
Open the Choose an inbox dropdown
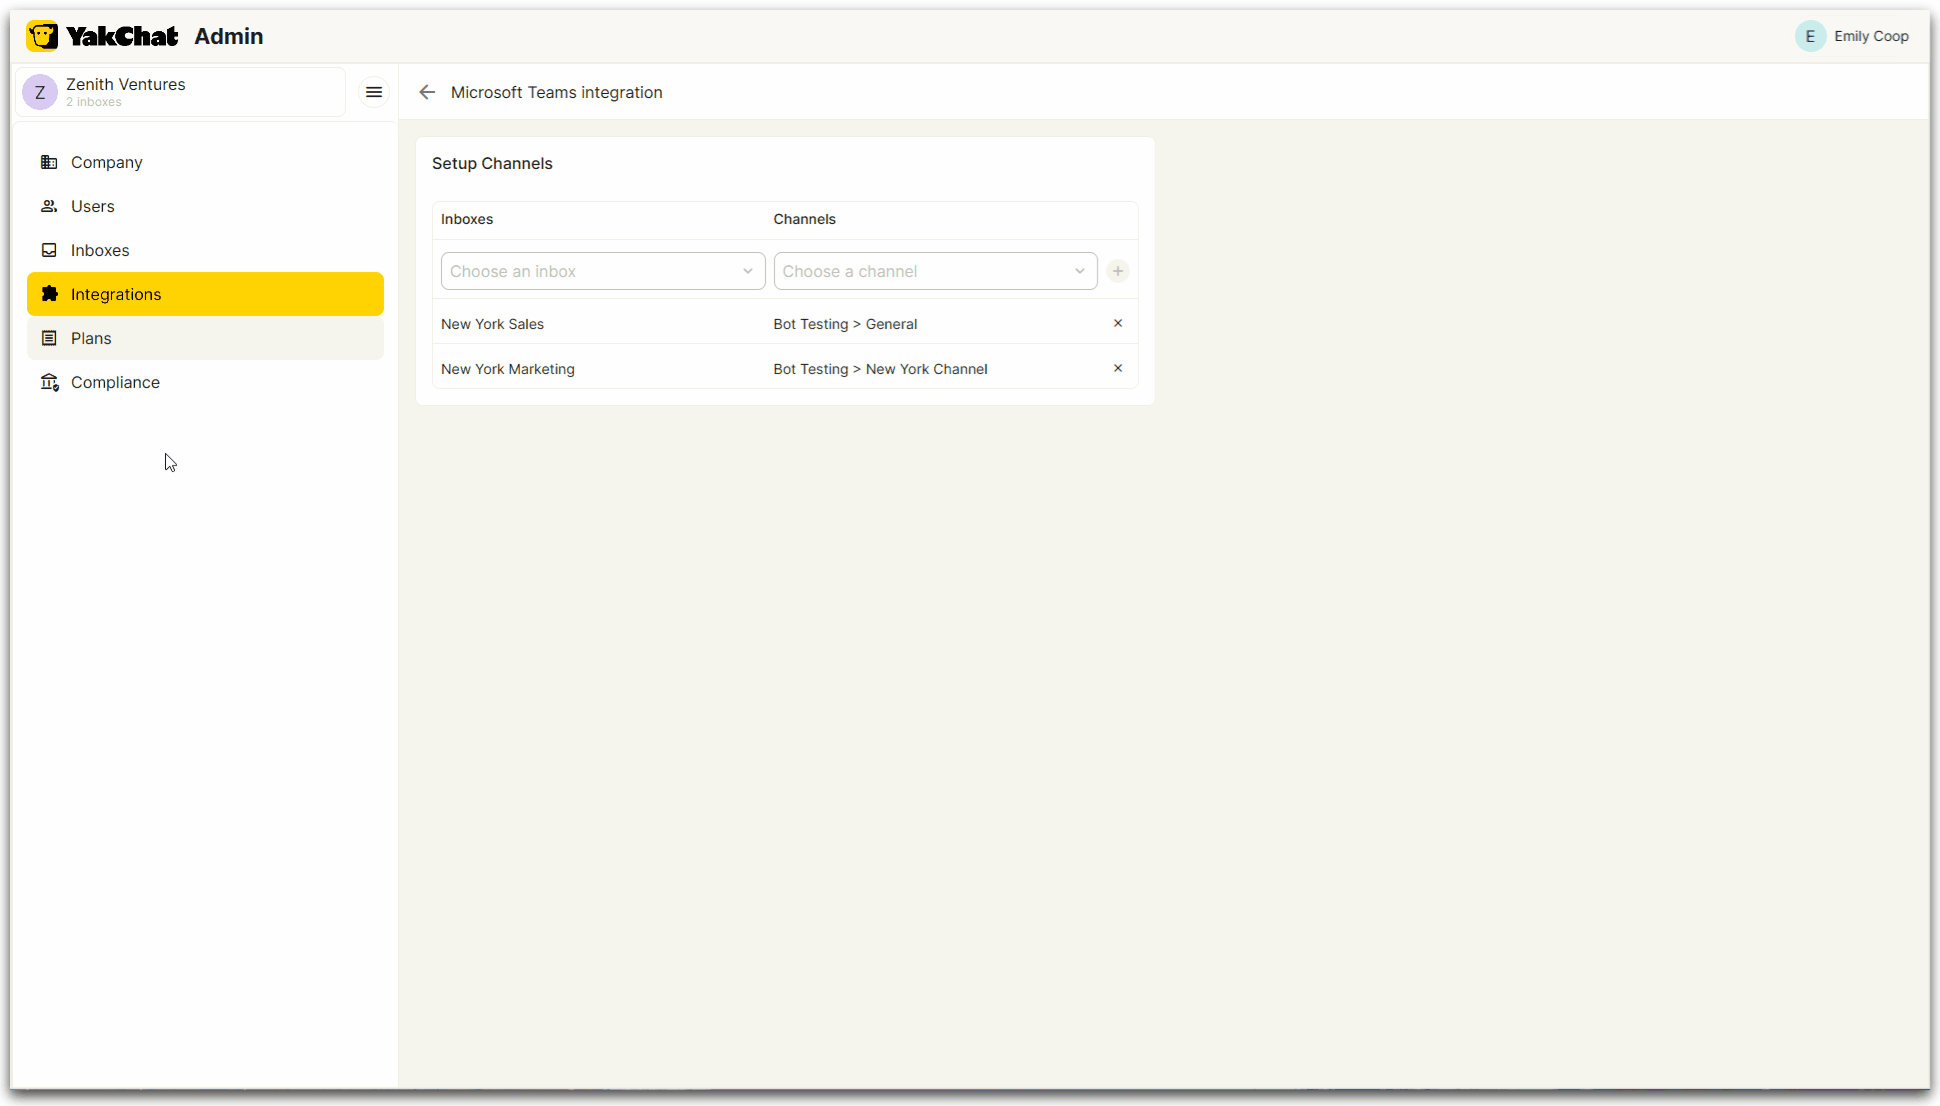click(602, 271)
